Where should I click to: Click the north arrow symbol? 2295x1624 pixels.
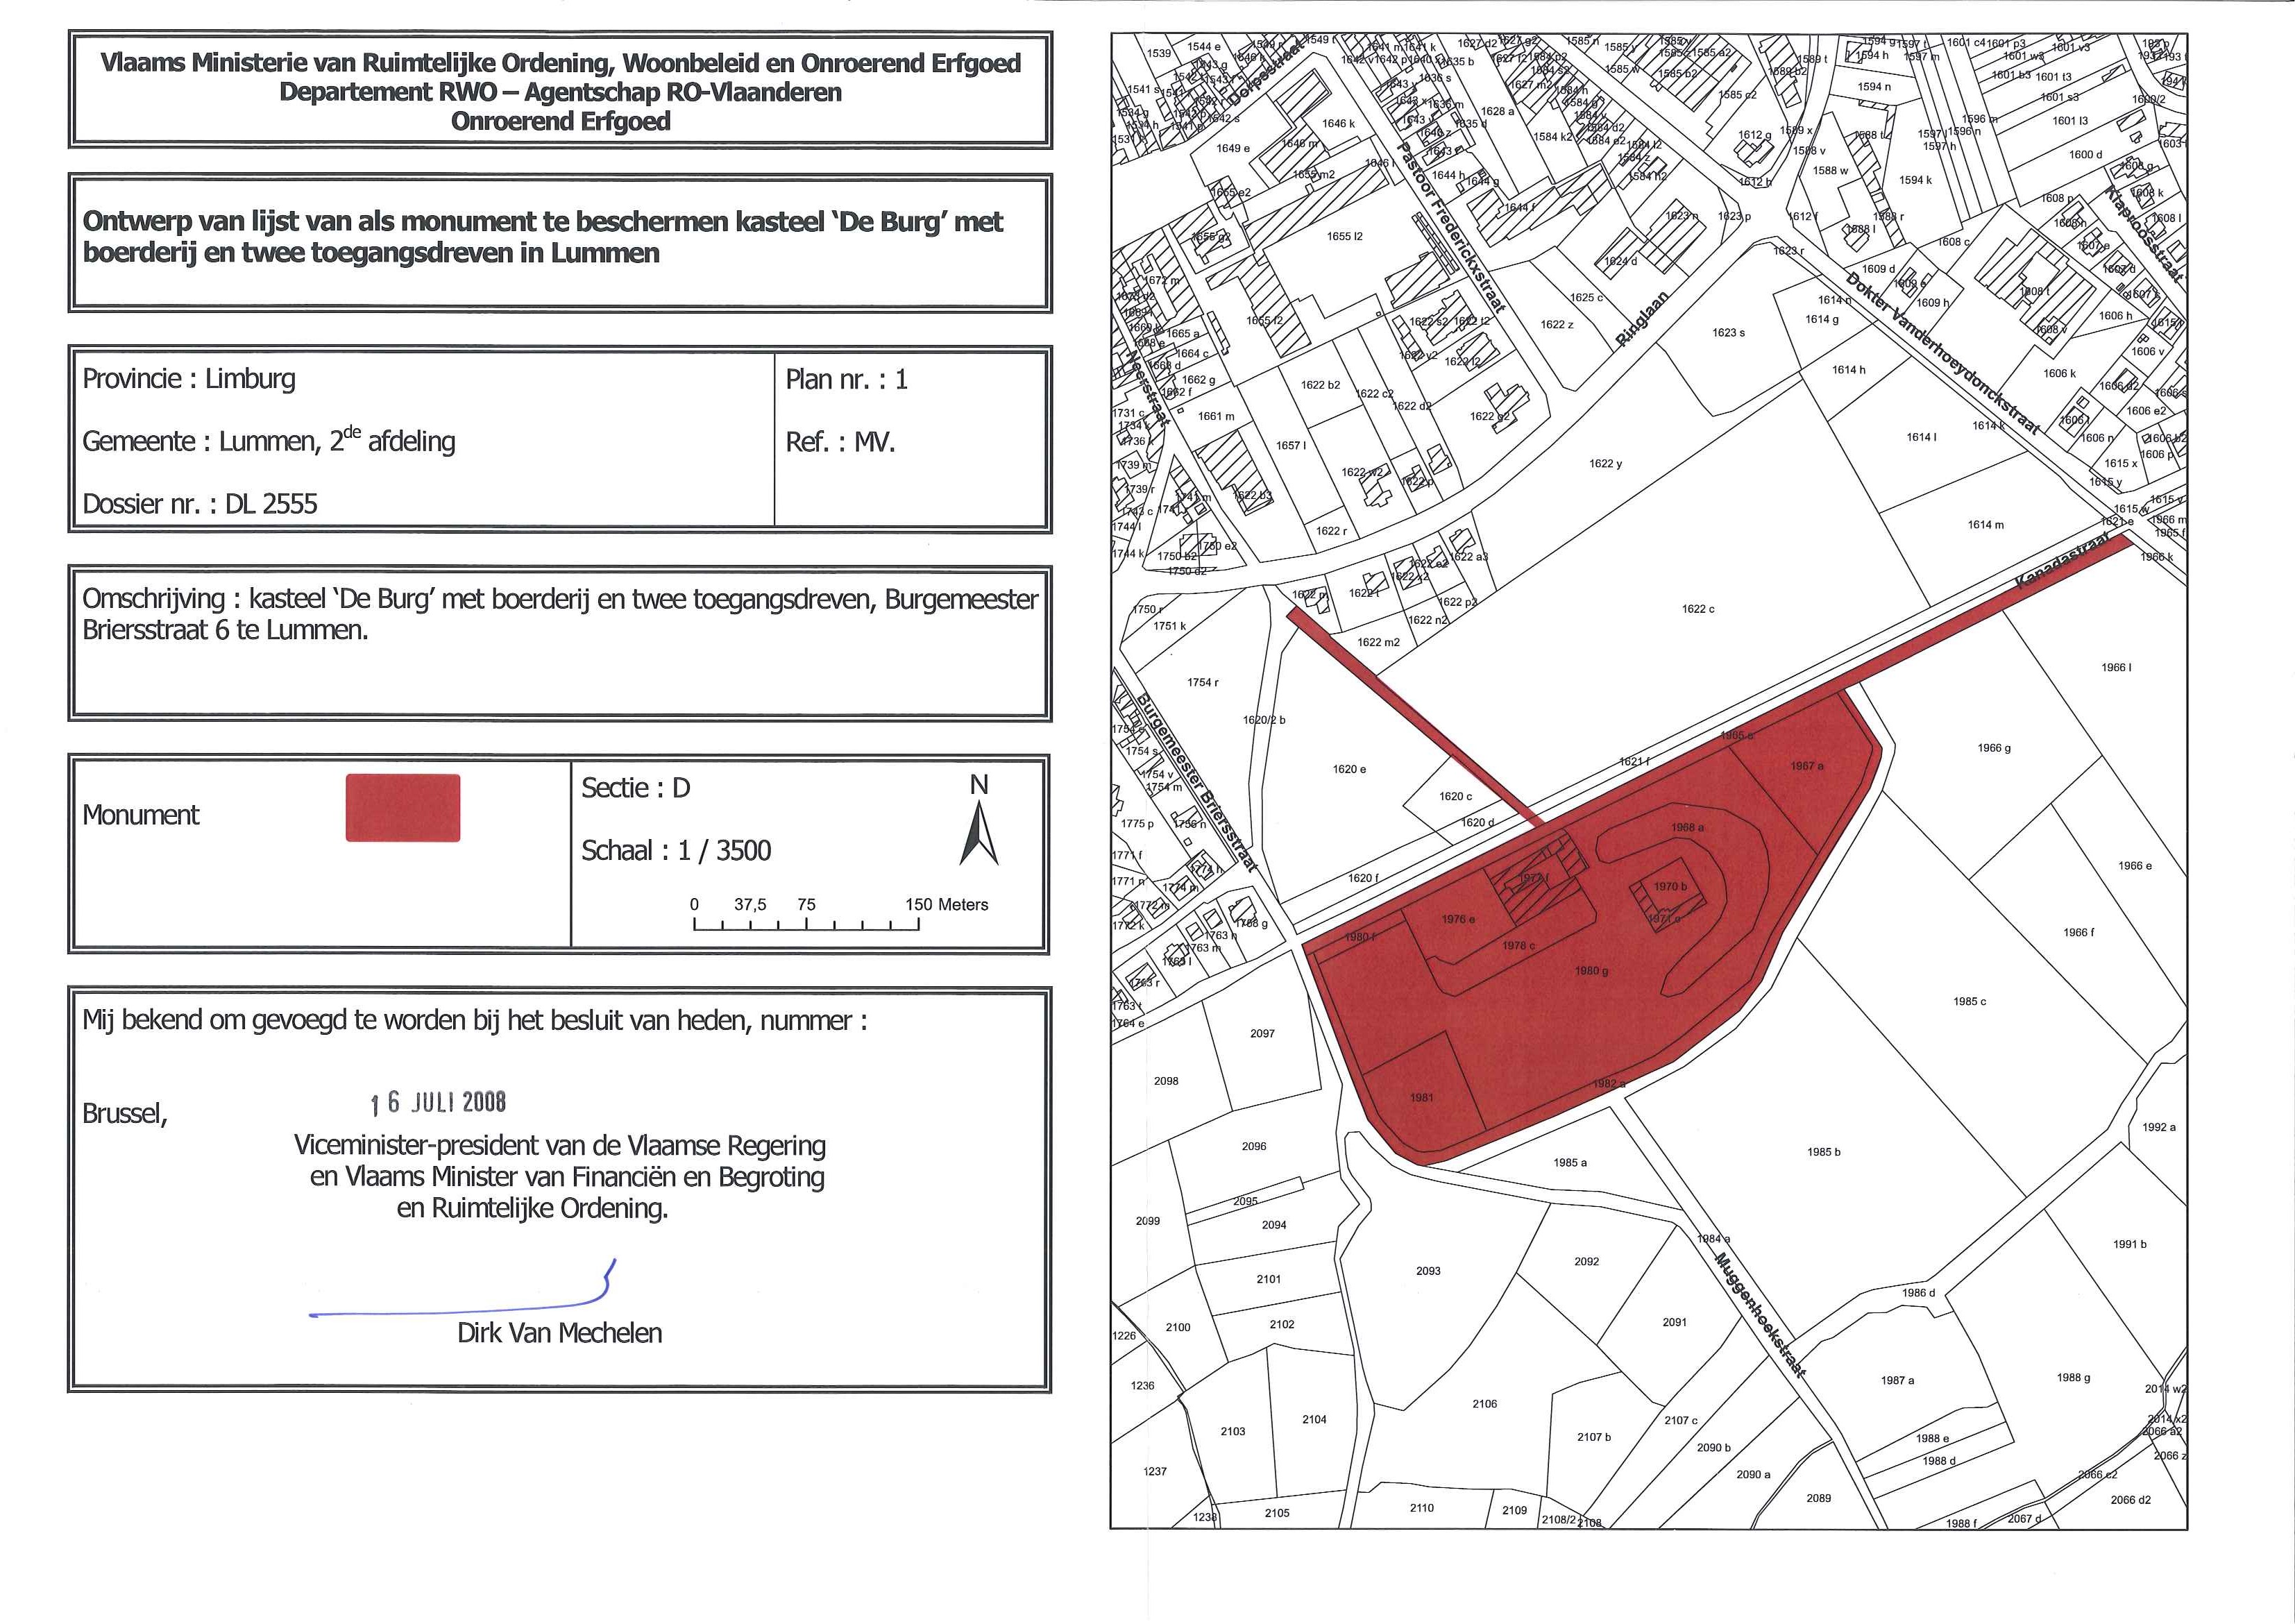click(978, 833)
